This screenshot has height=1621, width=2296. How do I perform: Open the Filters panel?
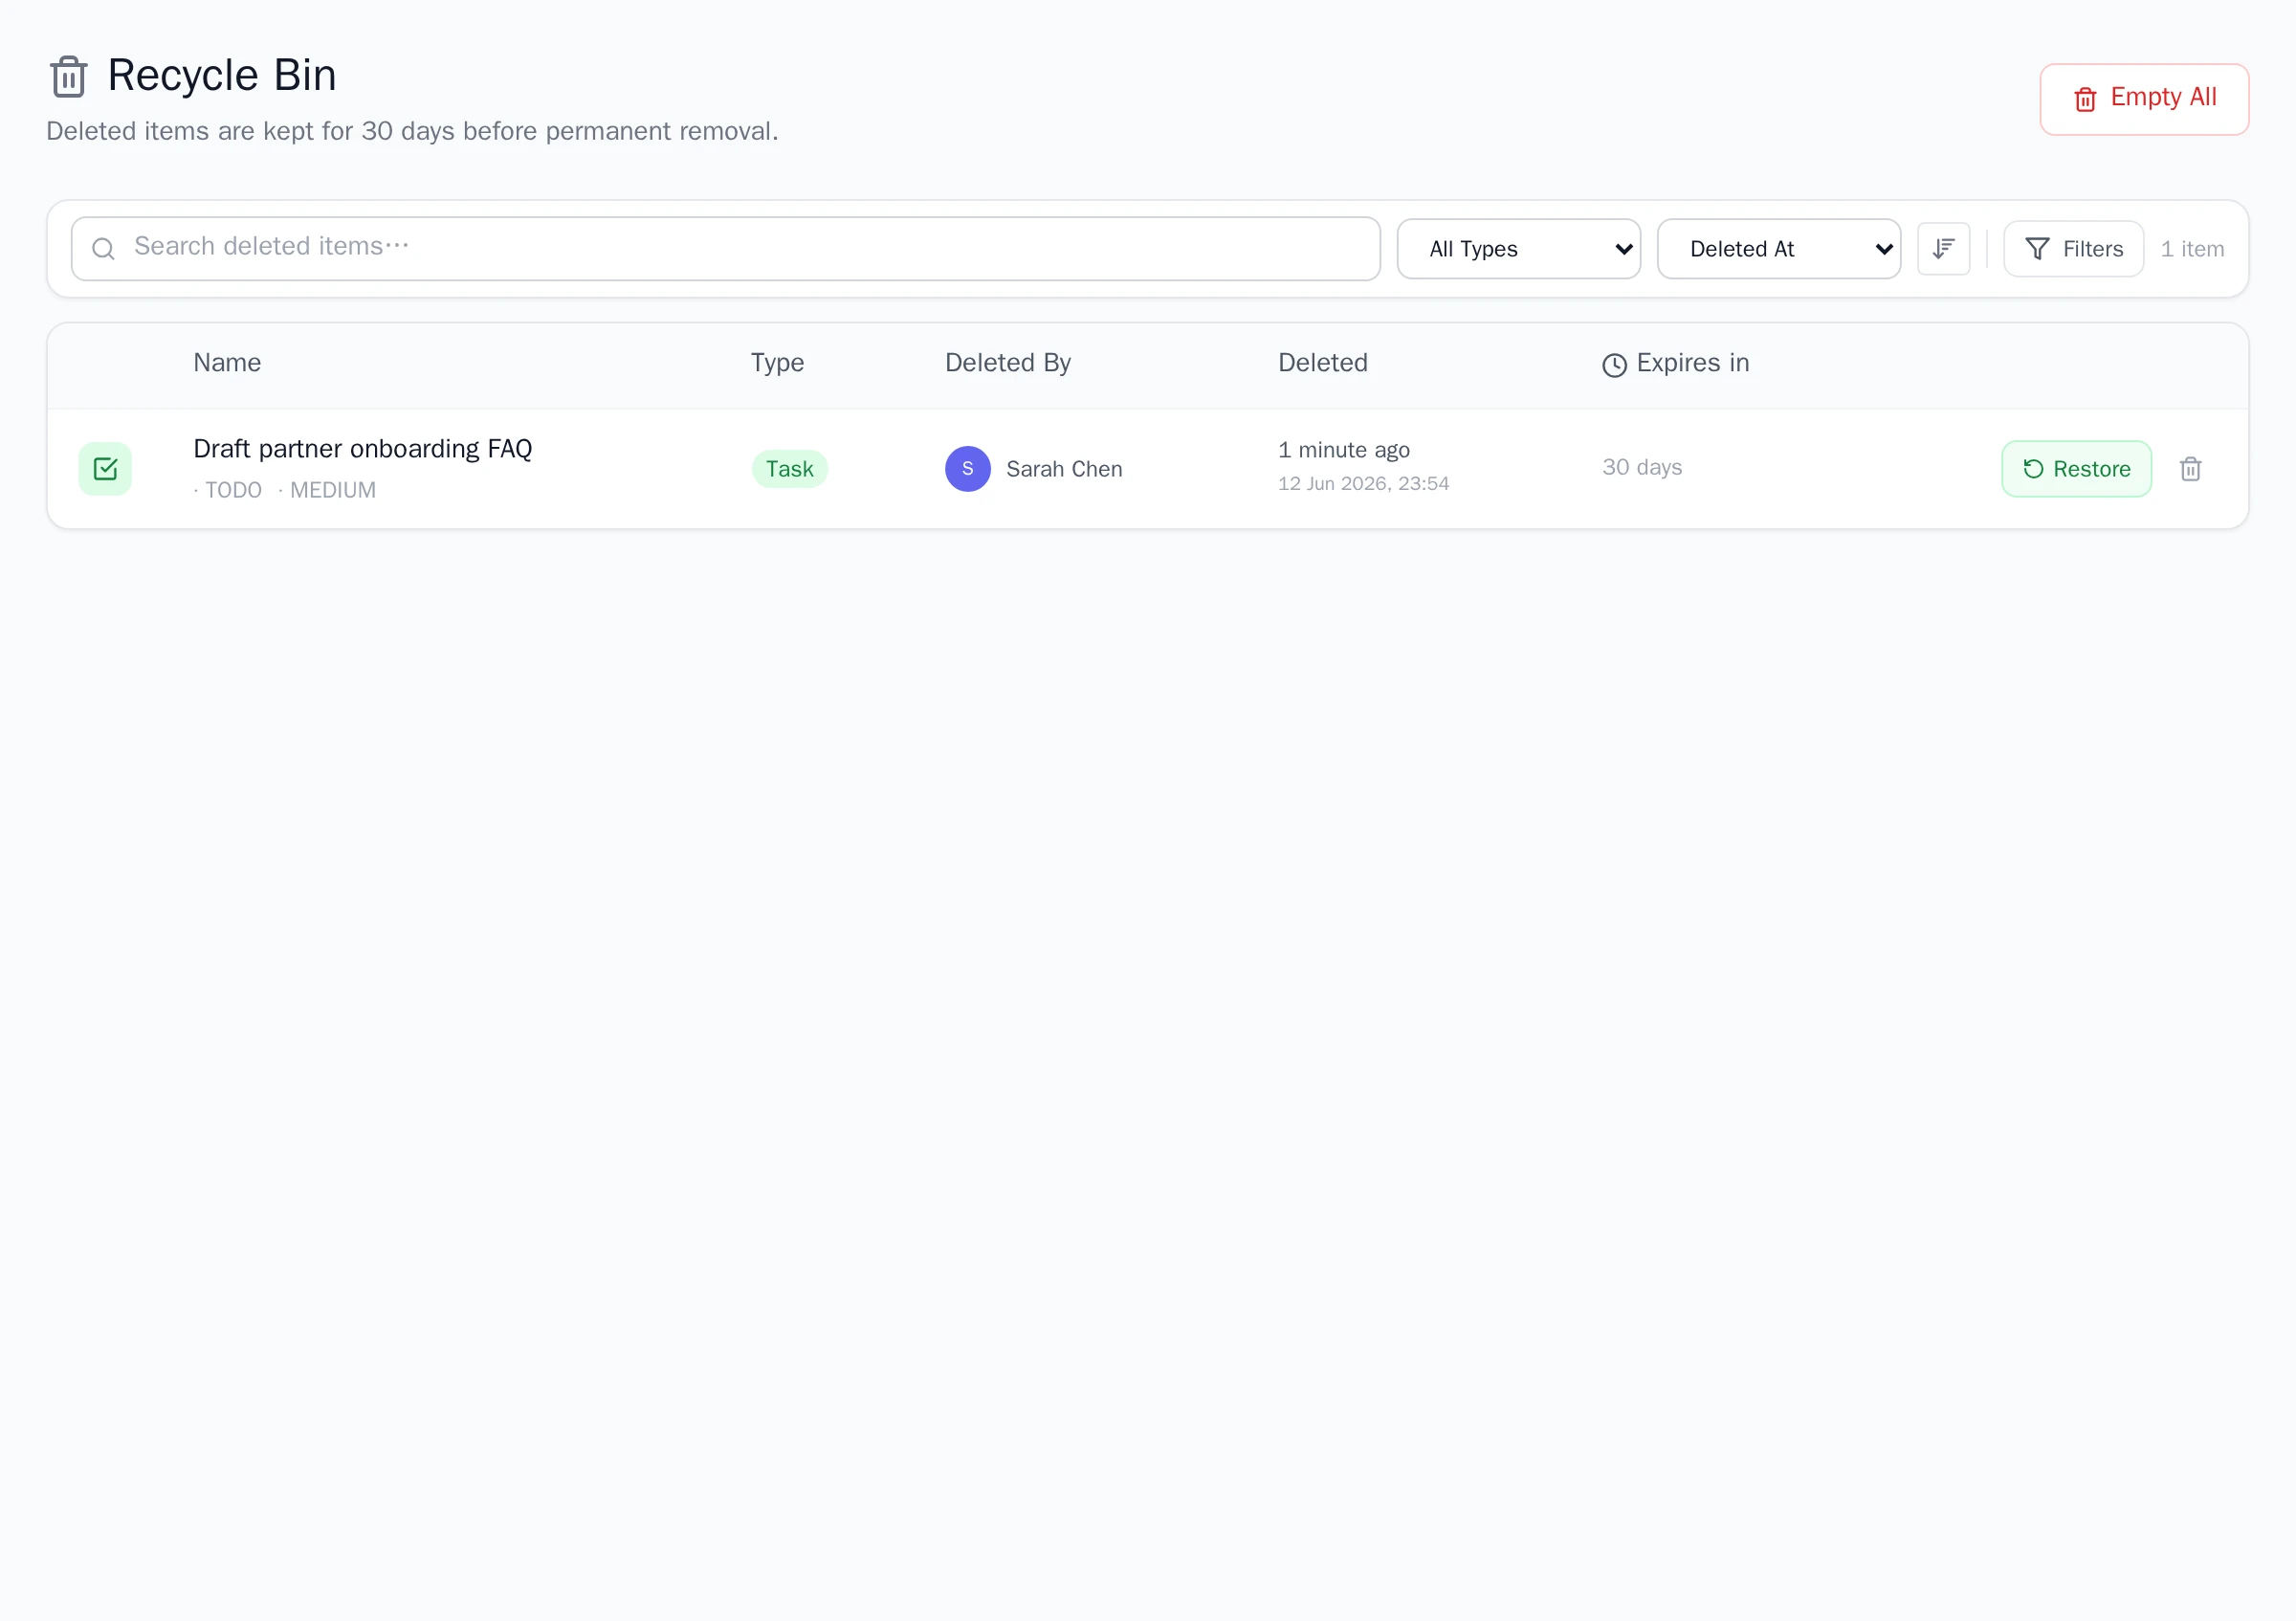[2073, 249]
